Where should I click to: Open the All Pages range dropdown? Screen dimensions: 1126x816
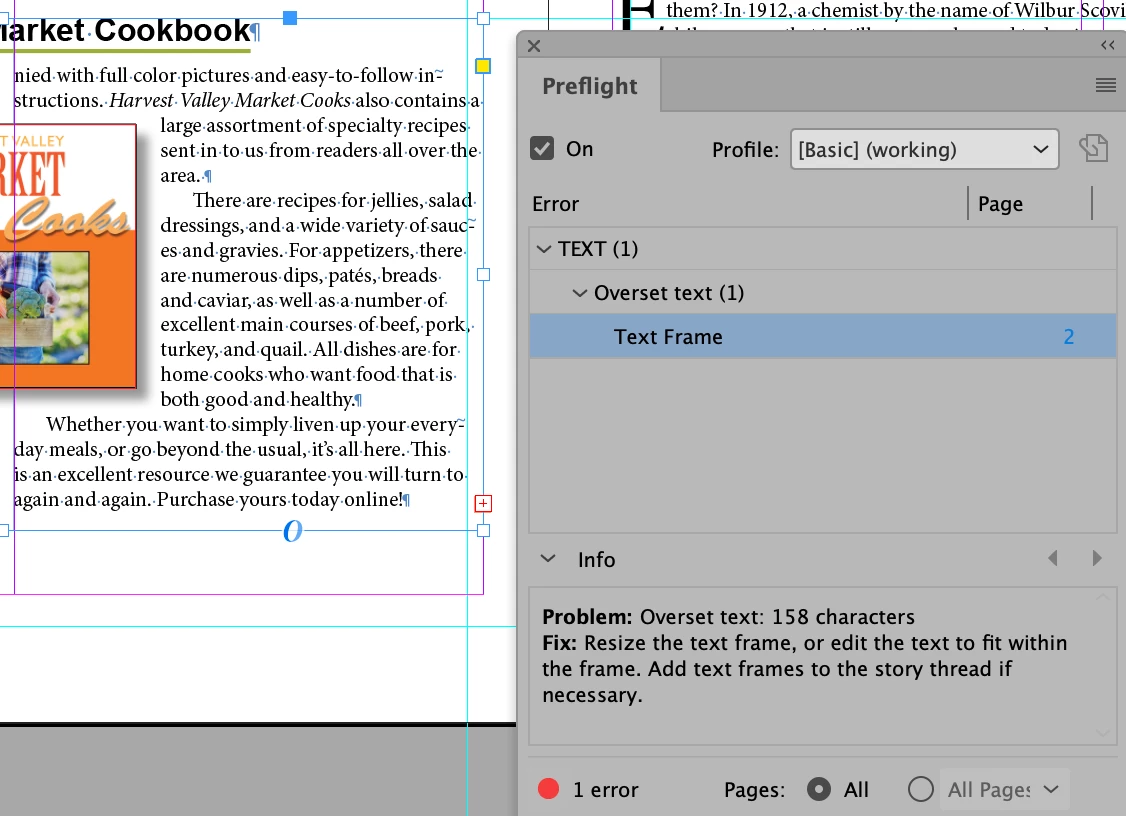[1004, 789]
